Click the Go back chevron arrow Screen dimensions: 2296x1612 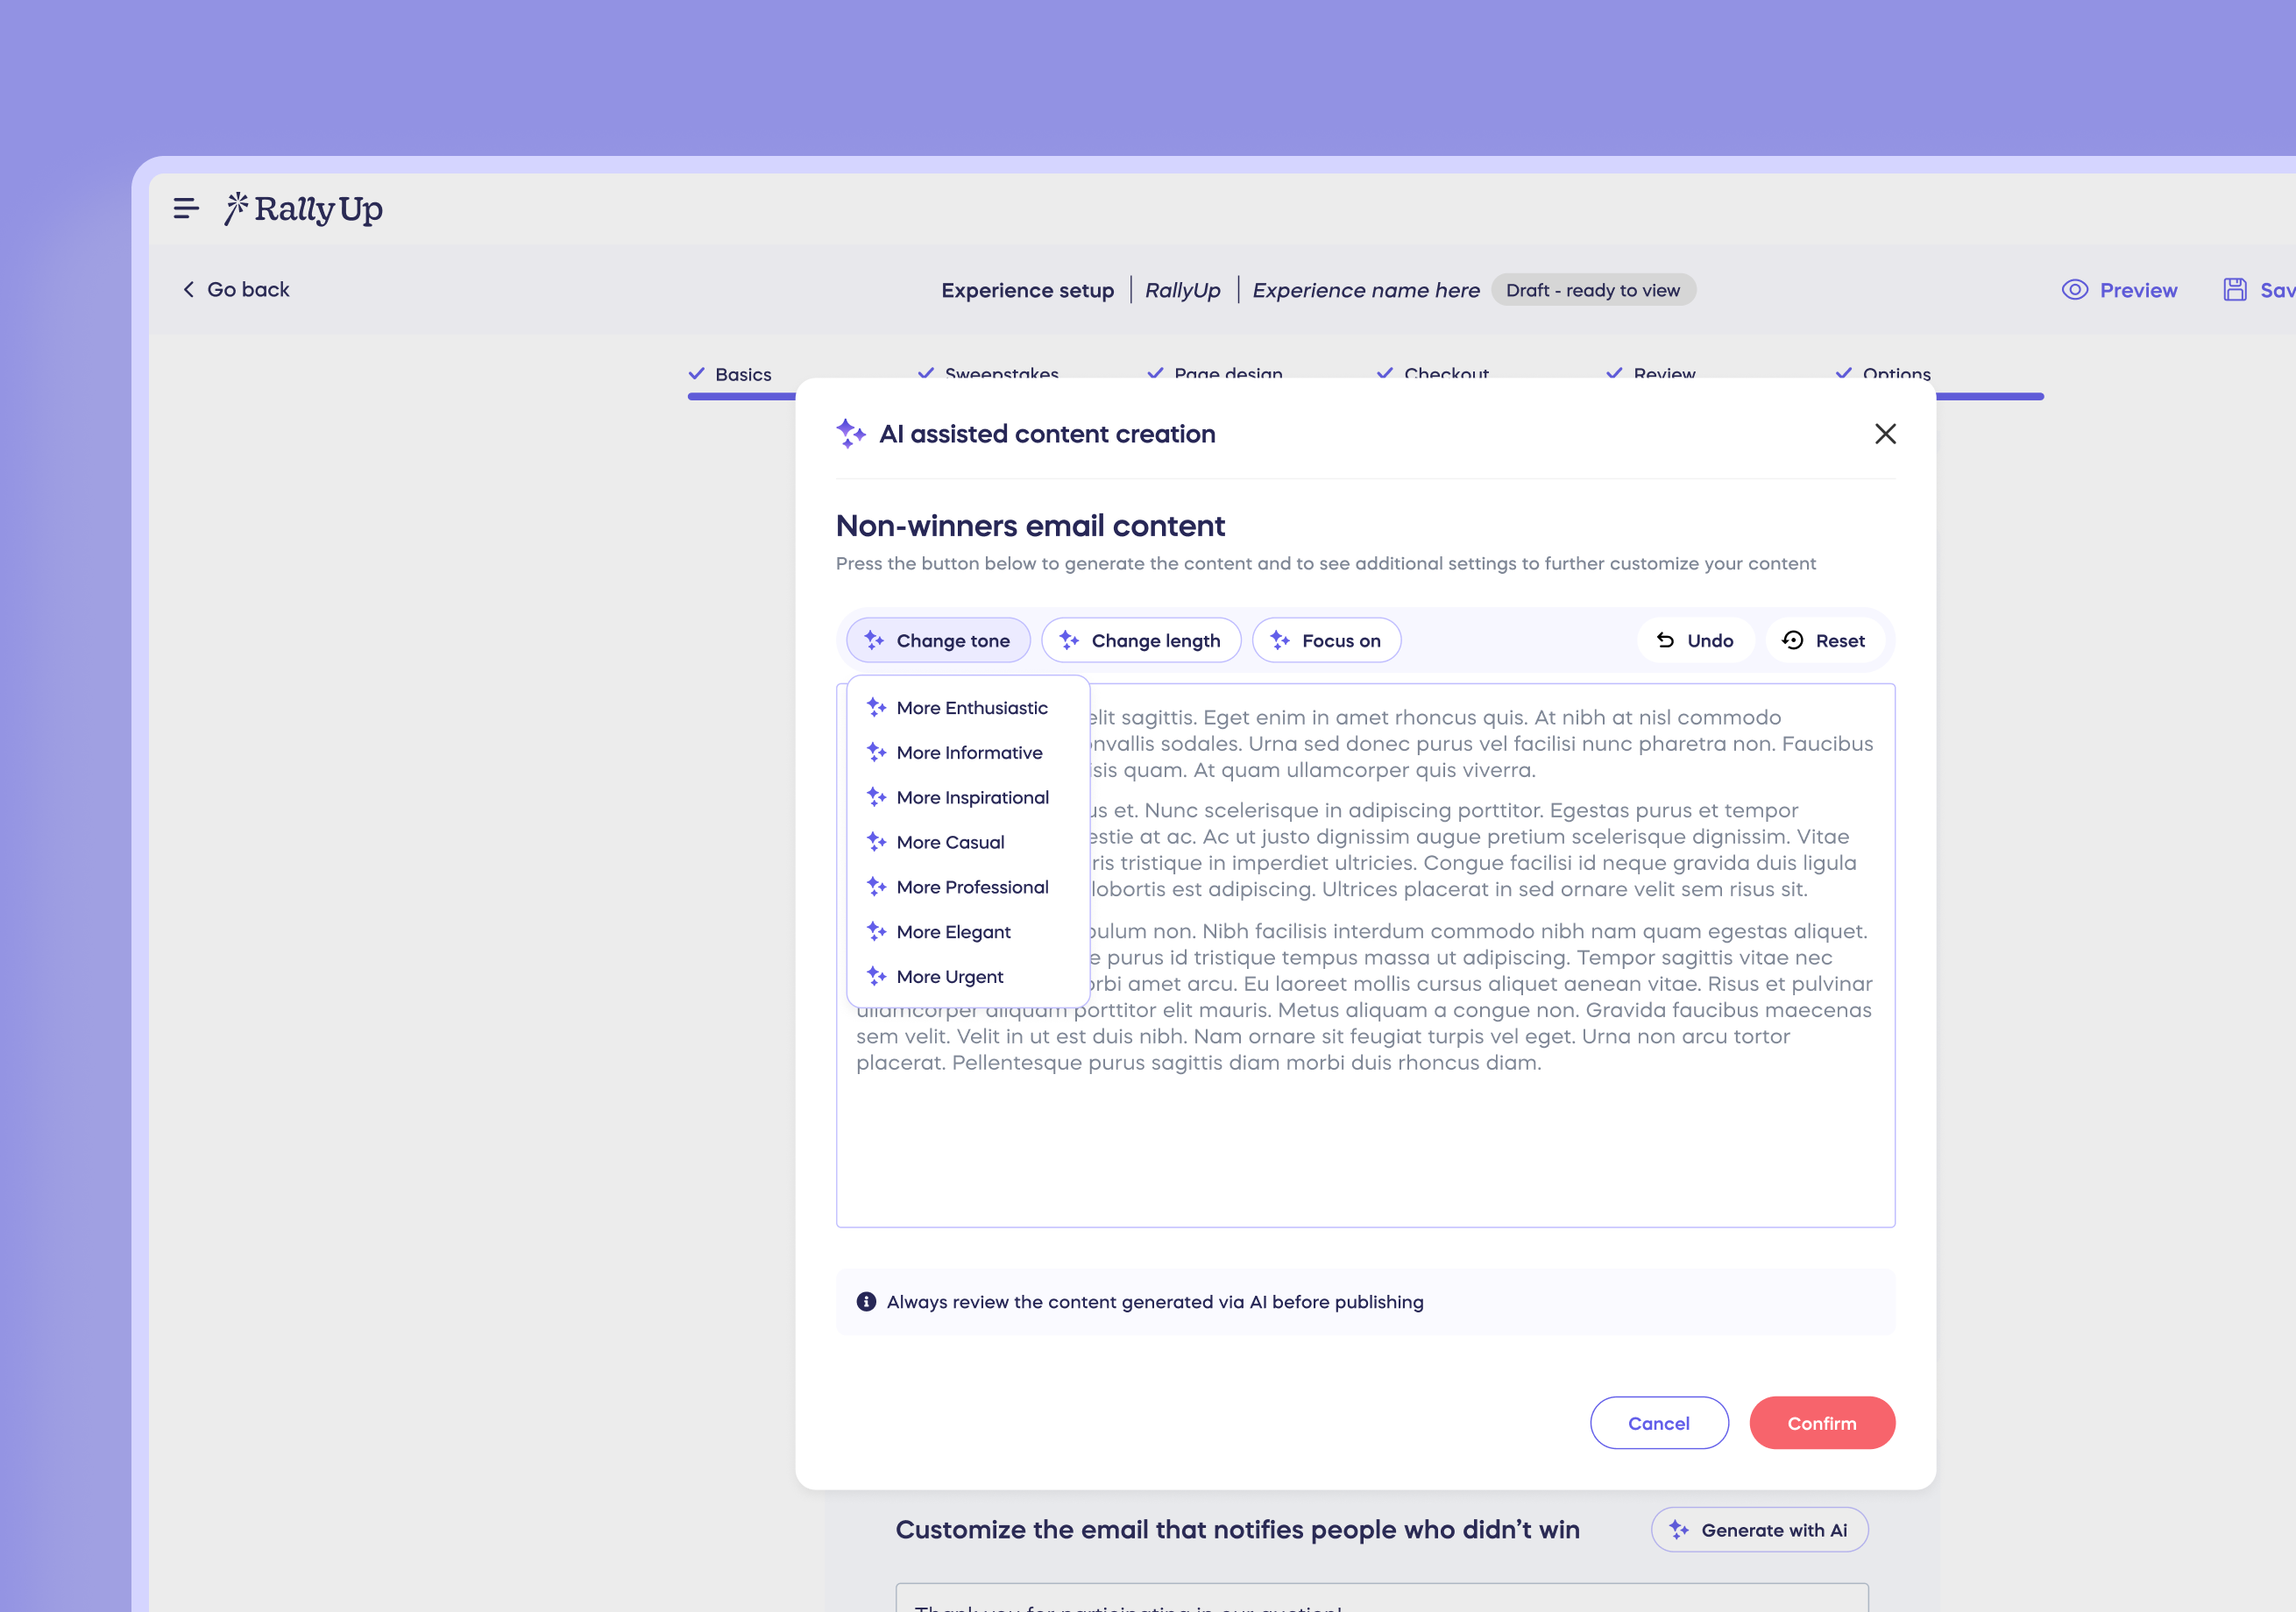tap(188, 289)
